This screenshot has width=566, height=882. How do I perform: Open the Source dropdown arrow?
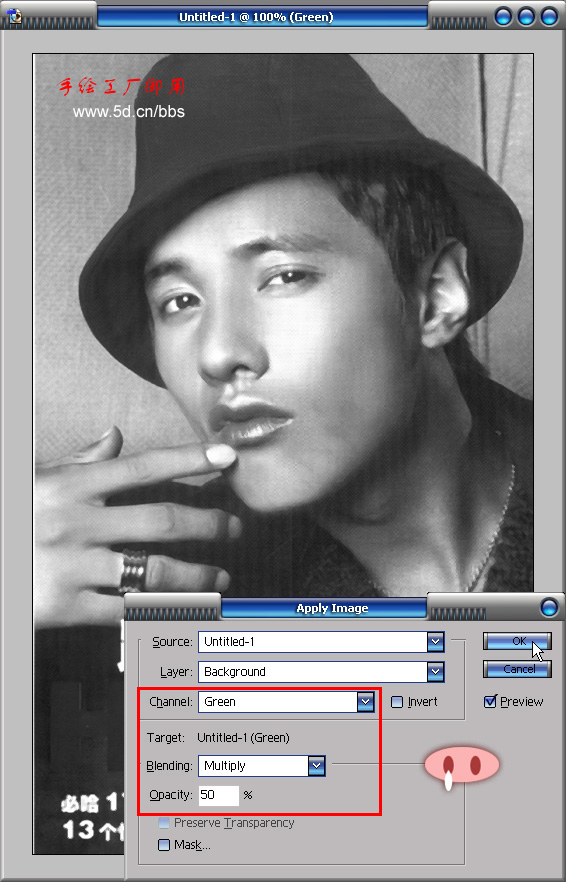(x=435, y=642)
